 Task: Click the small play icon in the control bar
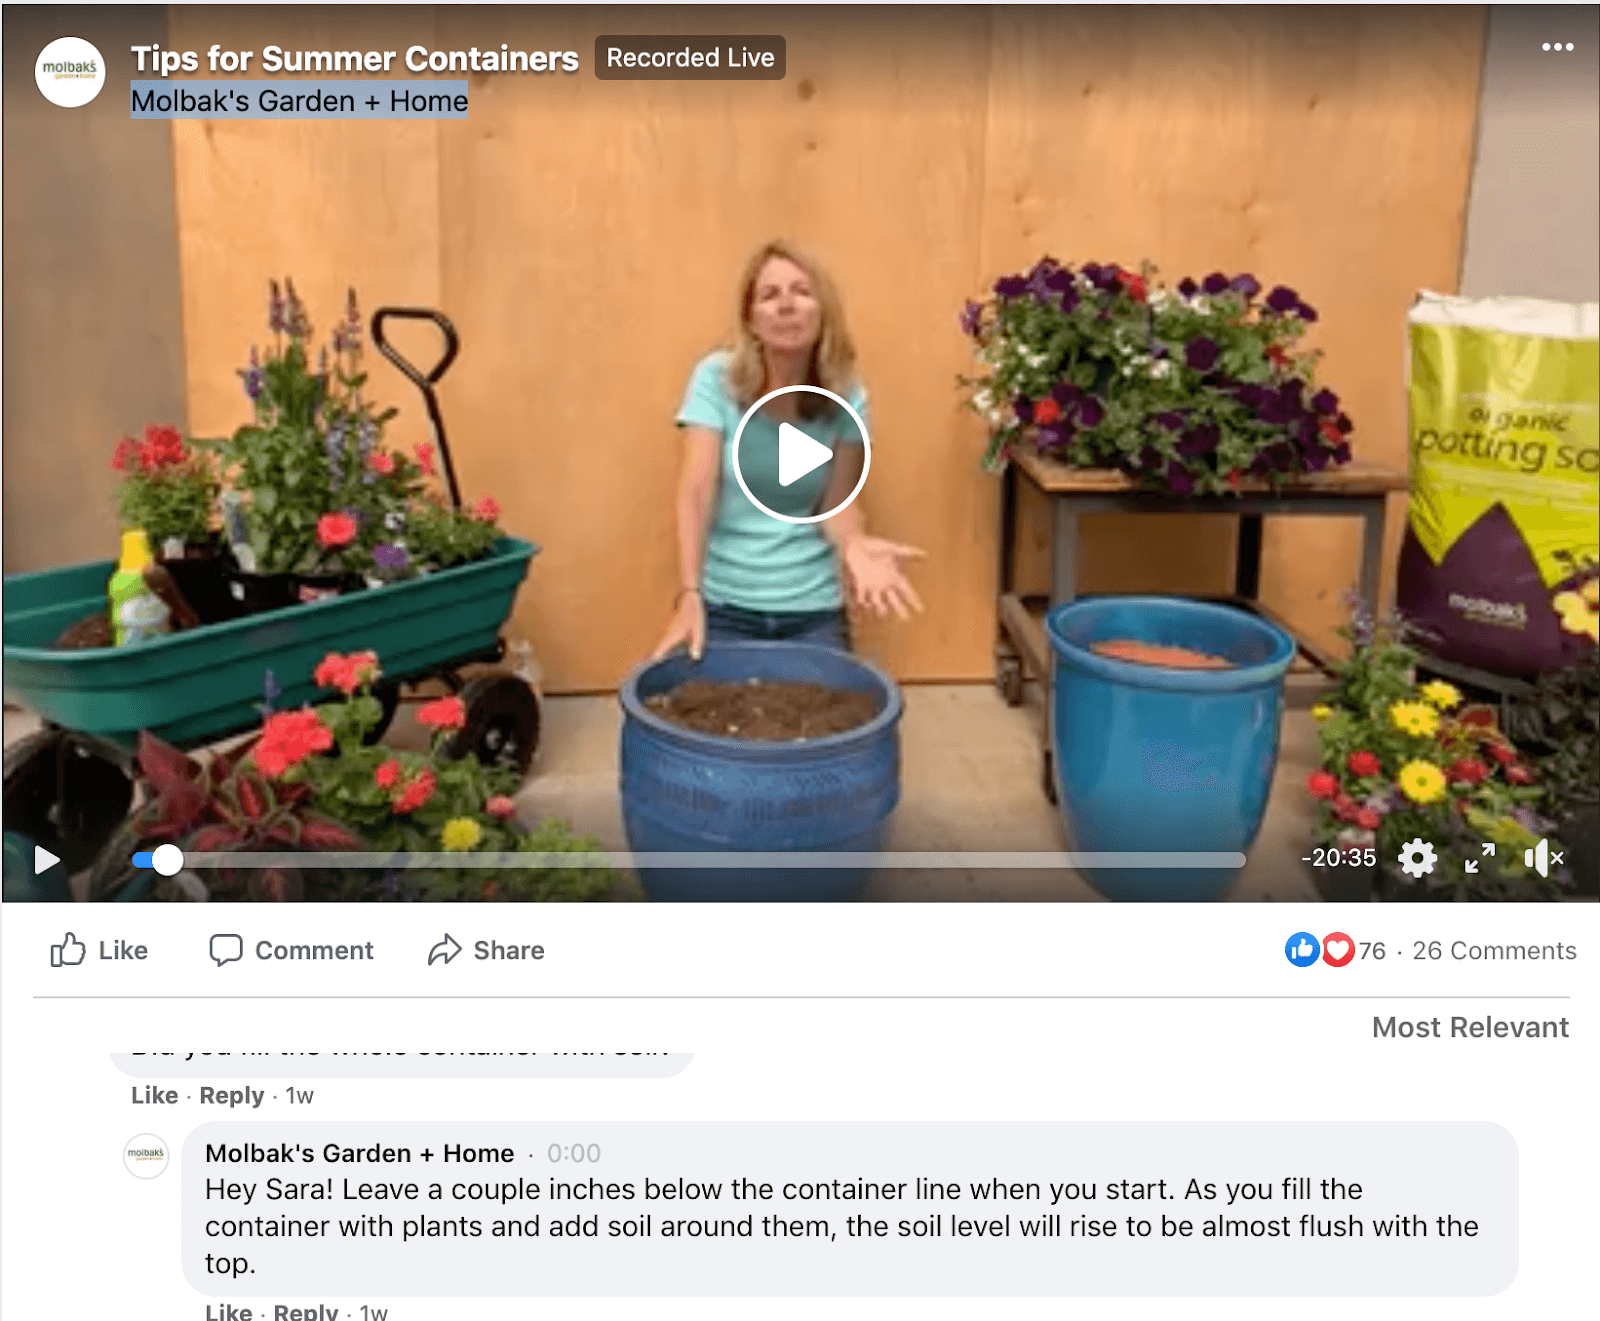pyautogui.click(x=47, y=859)
